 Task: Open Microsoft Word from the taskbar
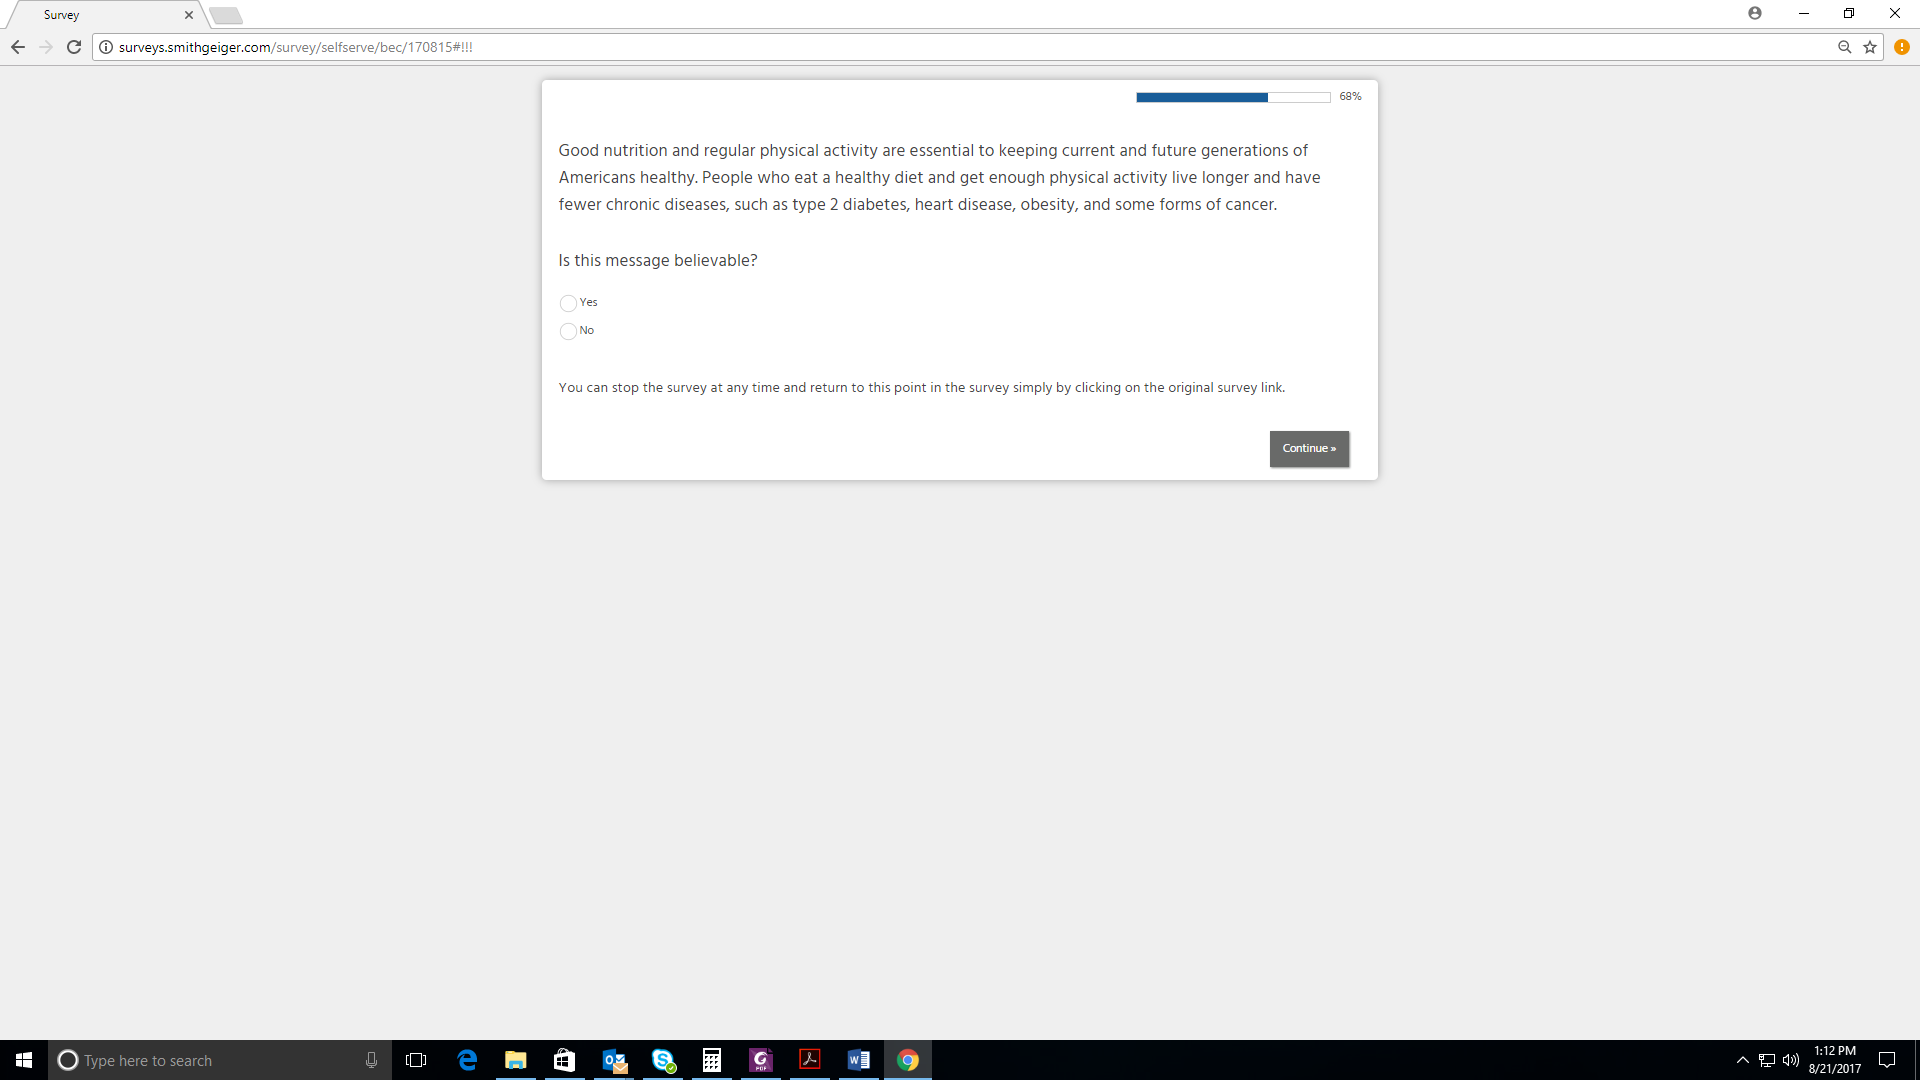(x=859, y=1060)
